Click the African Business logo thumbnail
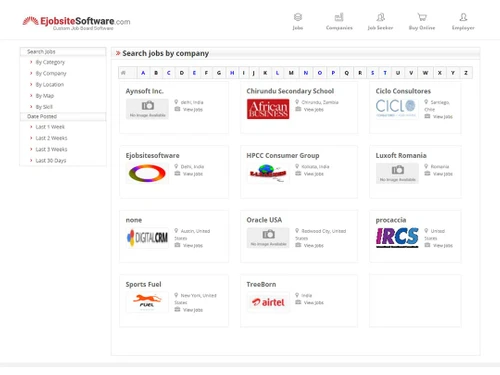The image size is (500, 375). (x=268, y=109)
